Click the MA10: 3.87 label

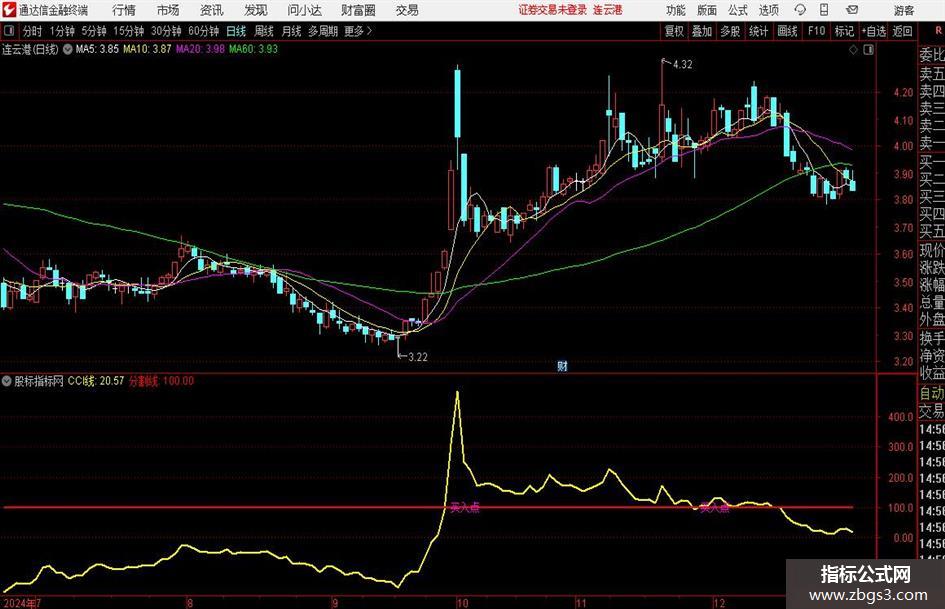point(147,49)
